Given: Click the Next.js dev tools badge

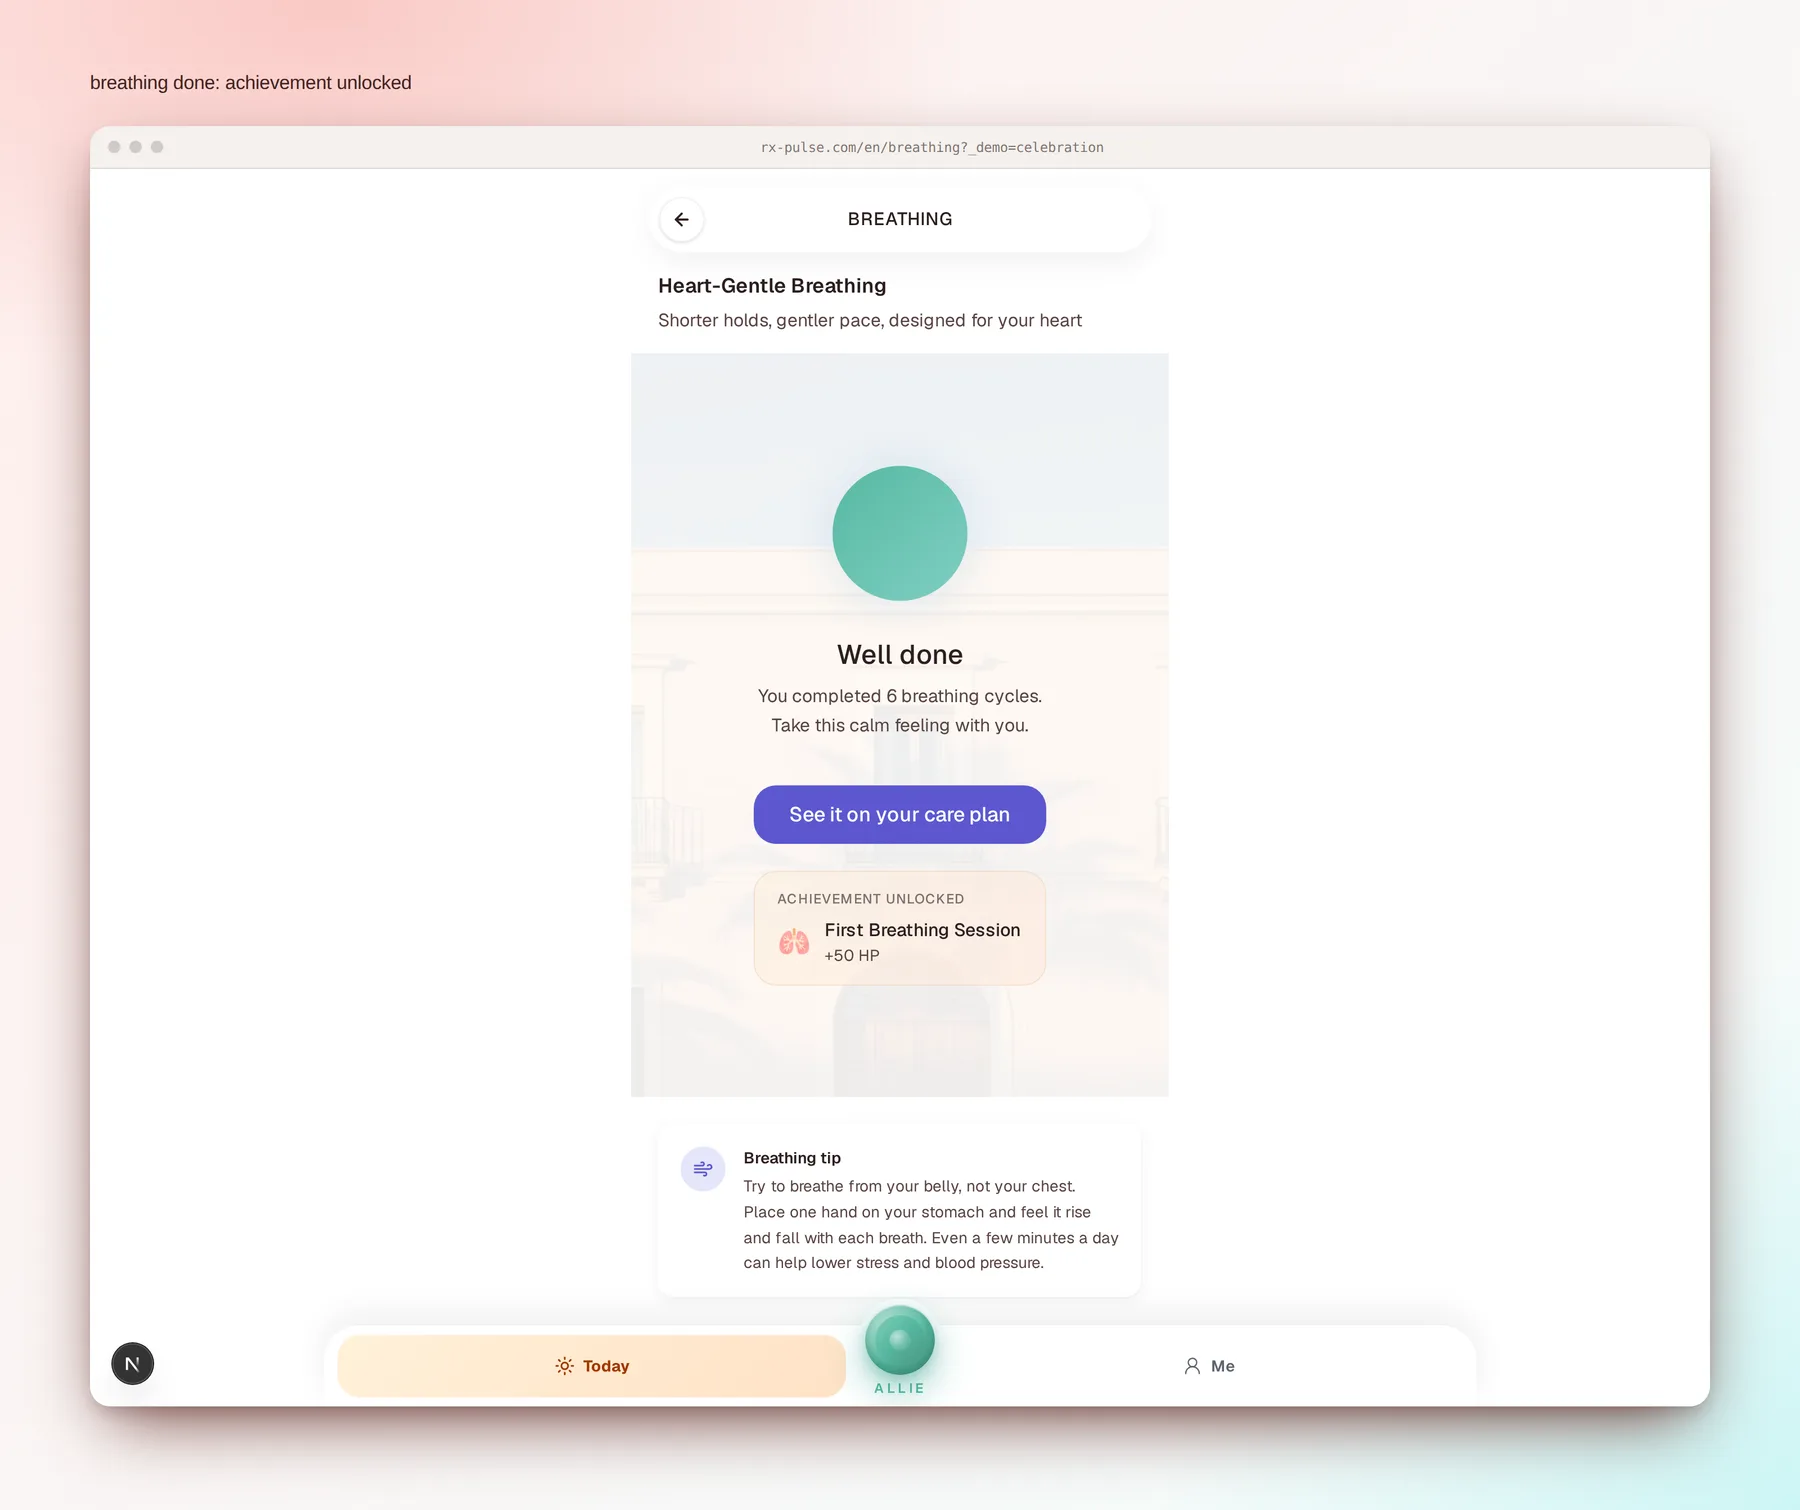Looking at the screenshot, I should pyautogui.click(x=133, y=1364).
